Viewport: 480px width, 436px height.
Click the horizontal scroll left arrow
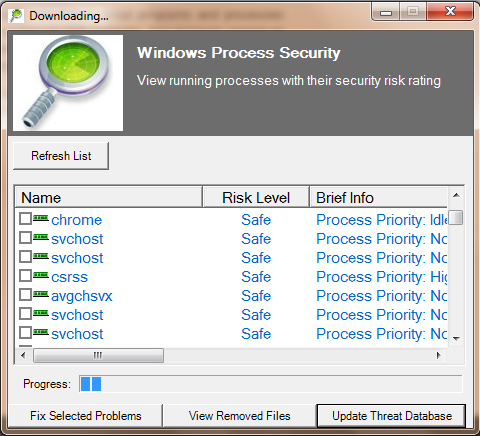[x=23, y=355]
